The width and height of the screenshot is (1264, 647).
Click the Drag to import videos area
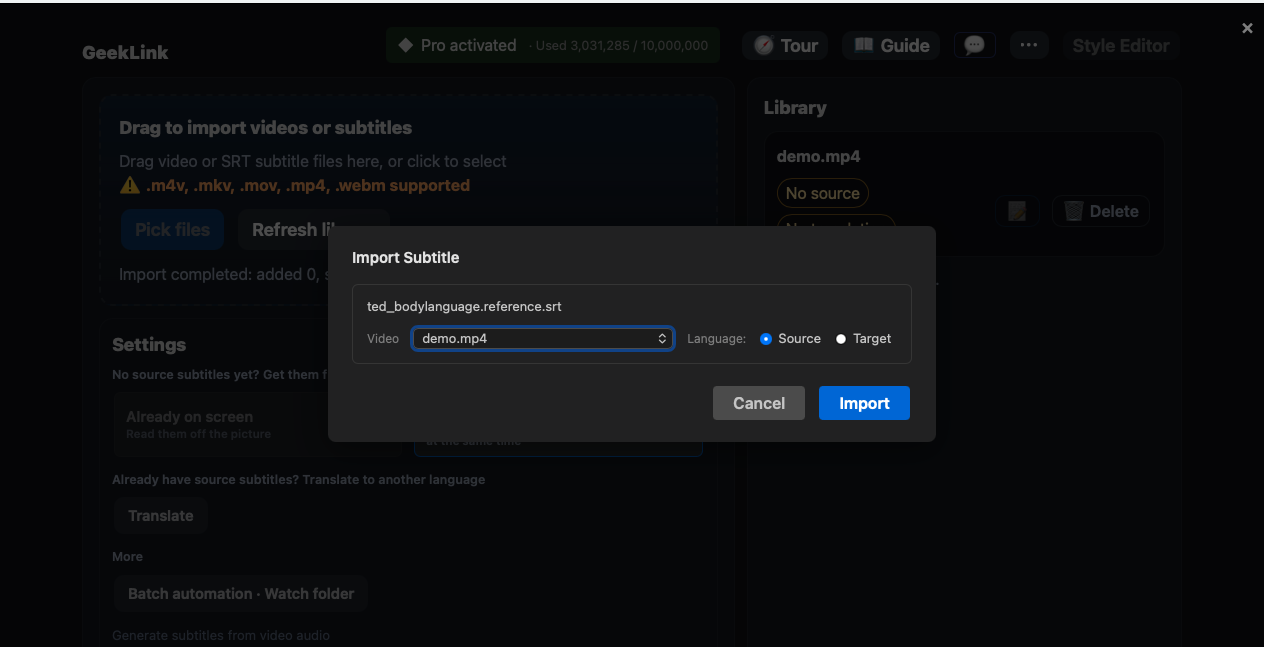pyautogui.click(x=408, y=200)
